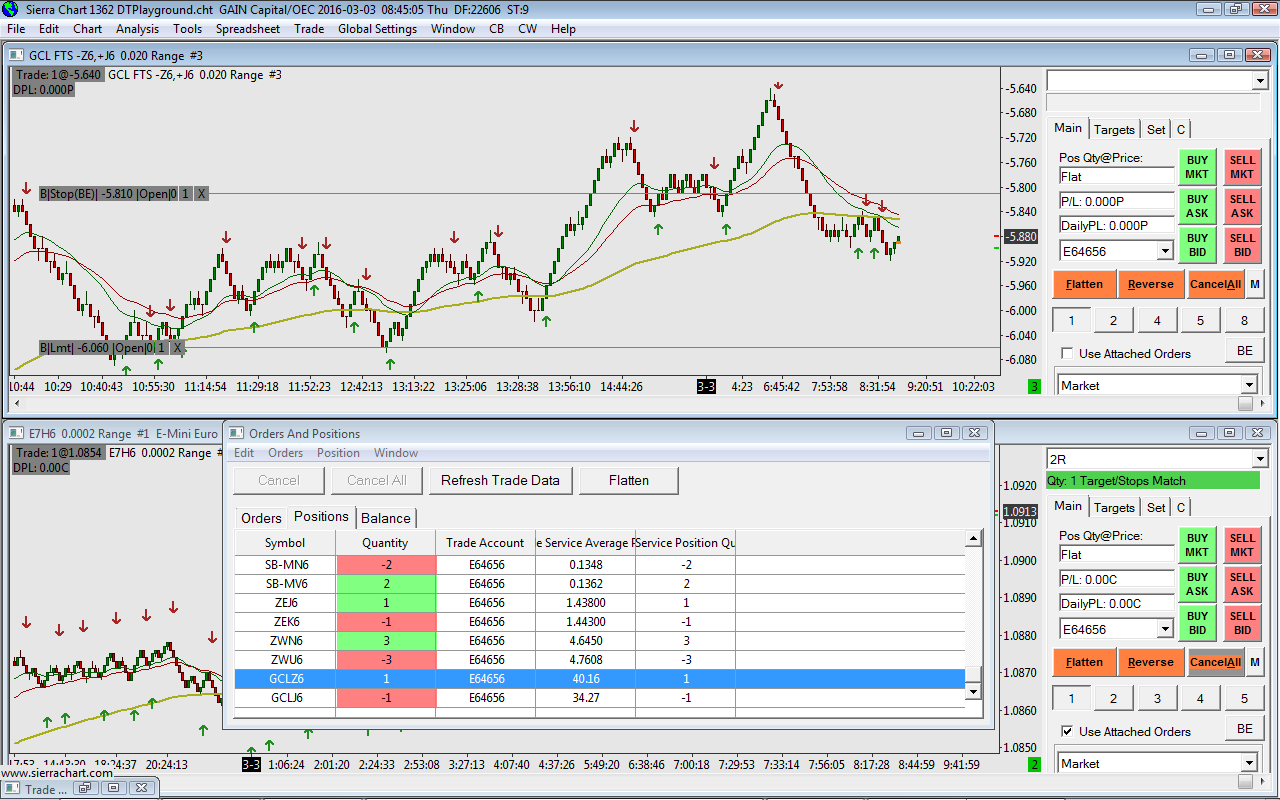Click the Refresh Trade Data button

[500, 480]
